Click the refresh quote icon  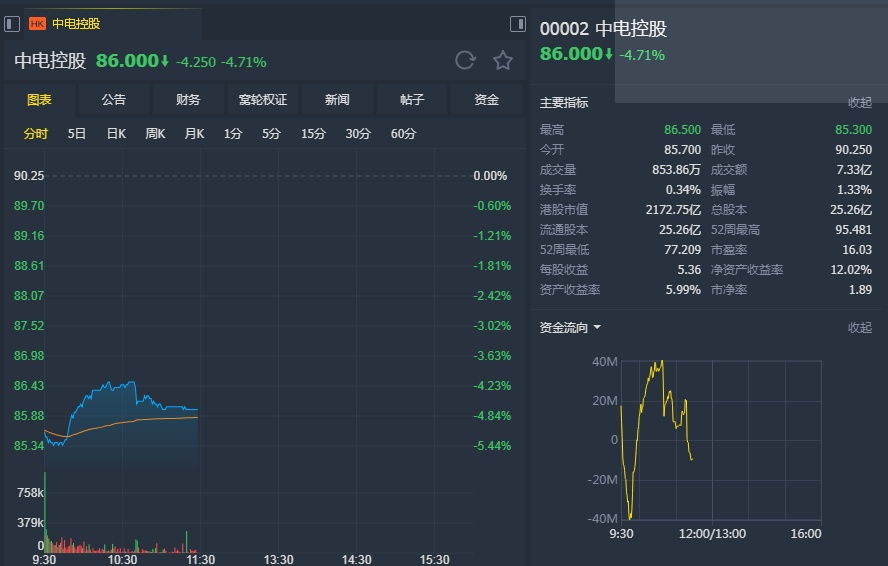click(x=465, y=60)
